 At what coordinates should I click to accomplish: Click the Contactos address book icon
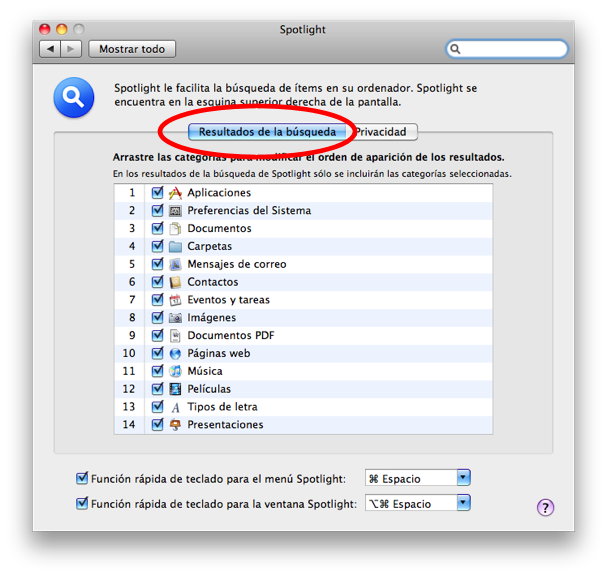[x=175, y=282]
